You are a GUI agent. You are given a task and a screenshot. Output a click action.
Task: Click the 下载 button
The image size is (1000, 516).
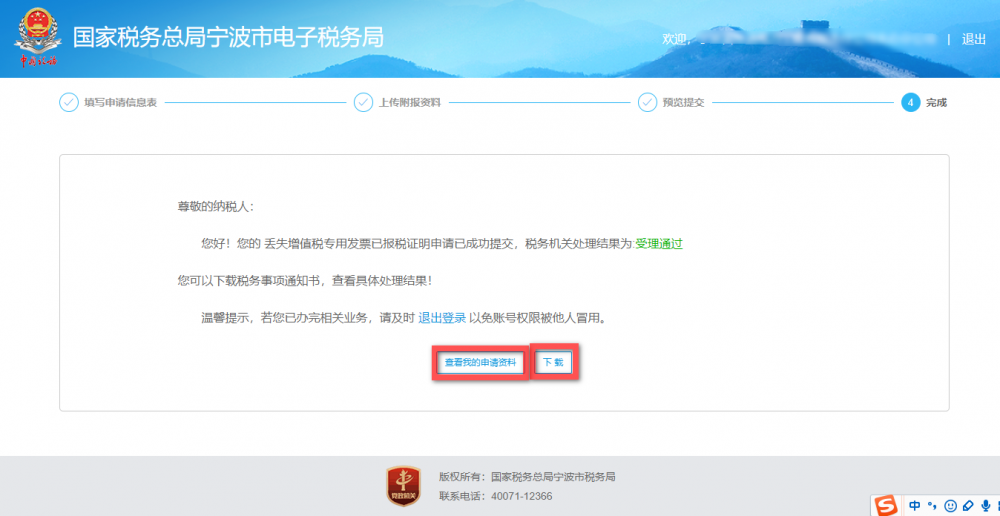(x=554, y=363)
